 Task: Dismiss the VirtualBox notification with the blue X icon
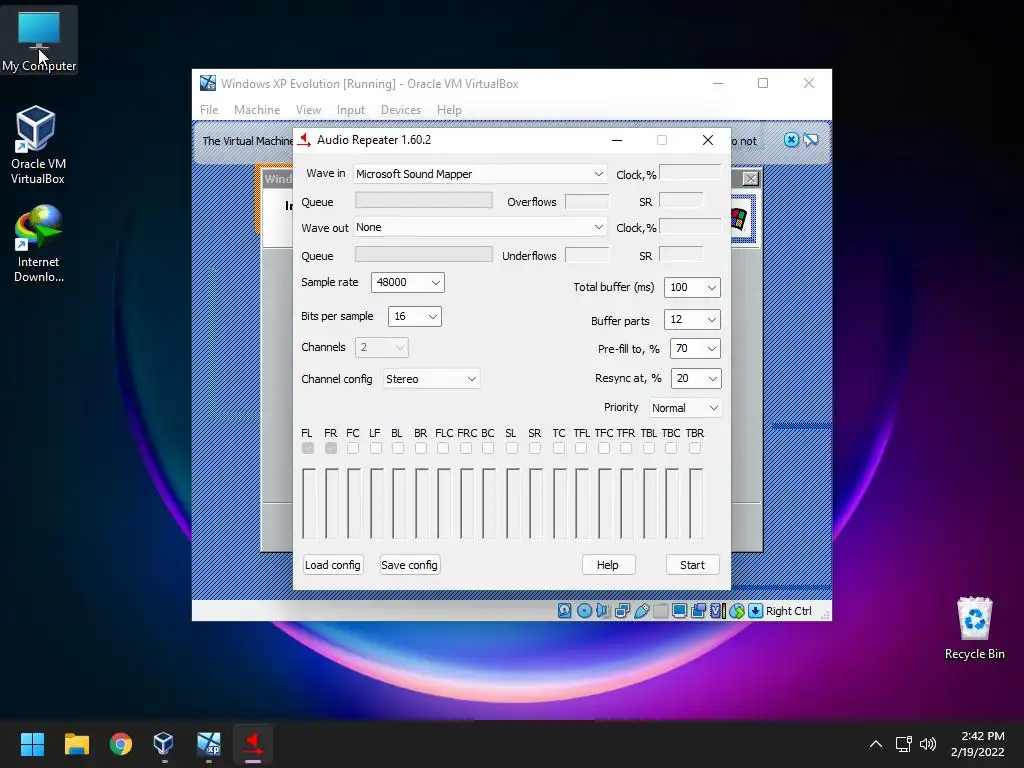pyautogui.click(x=791, y=140)
